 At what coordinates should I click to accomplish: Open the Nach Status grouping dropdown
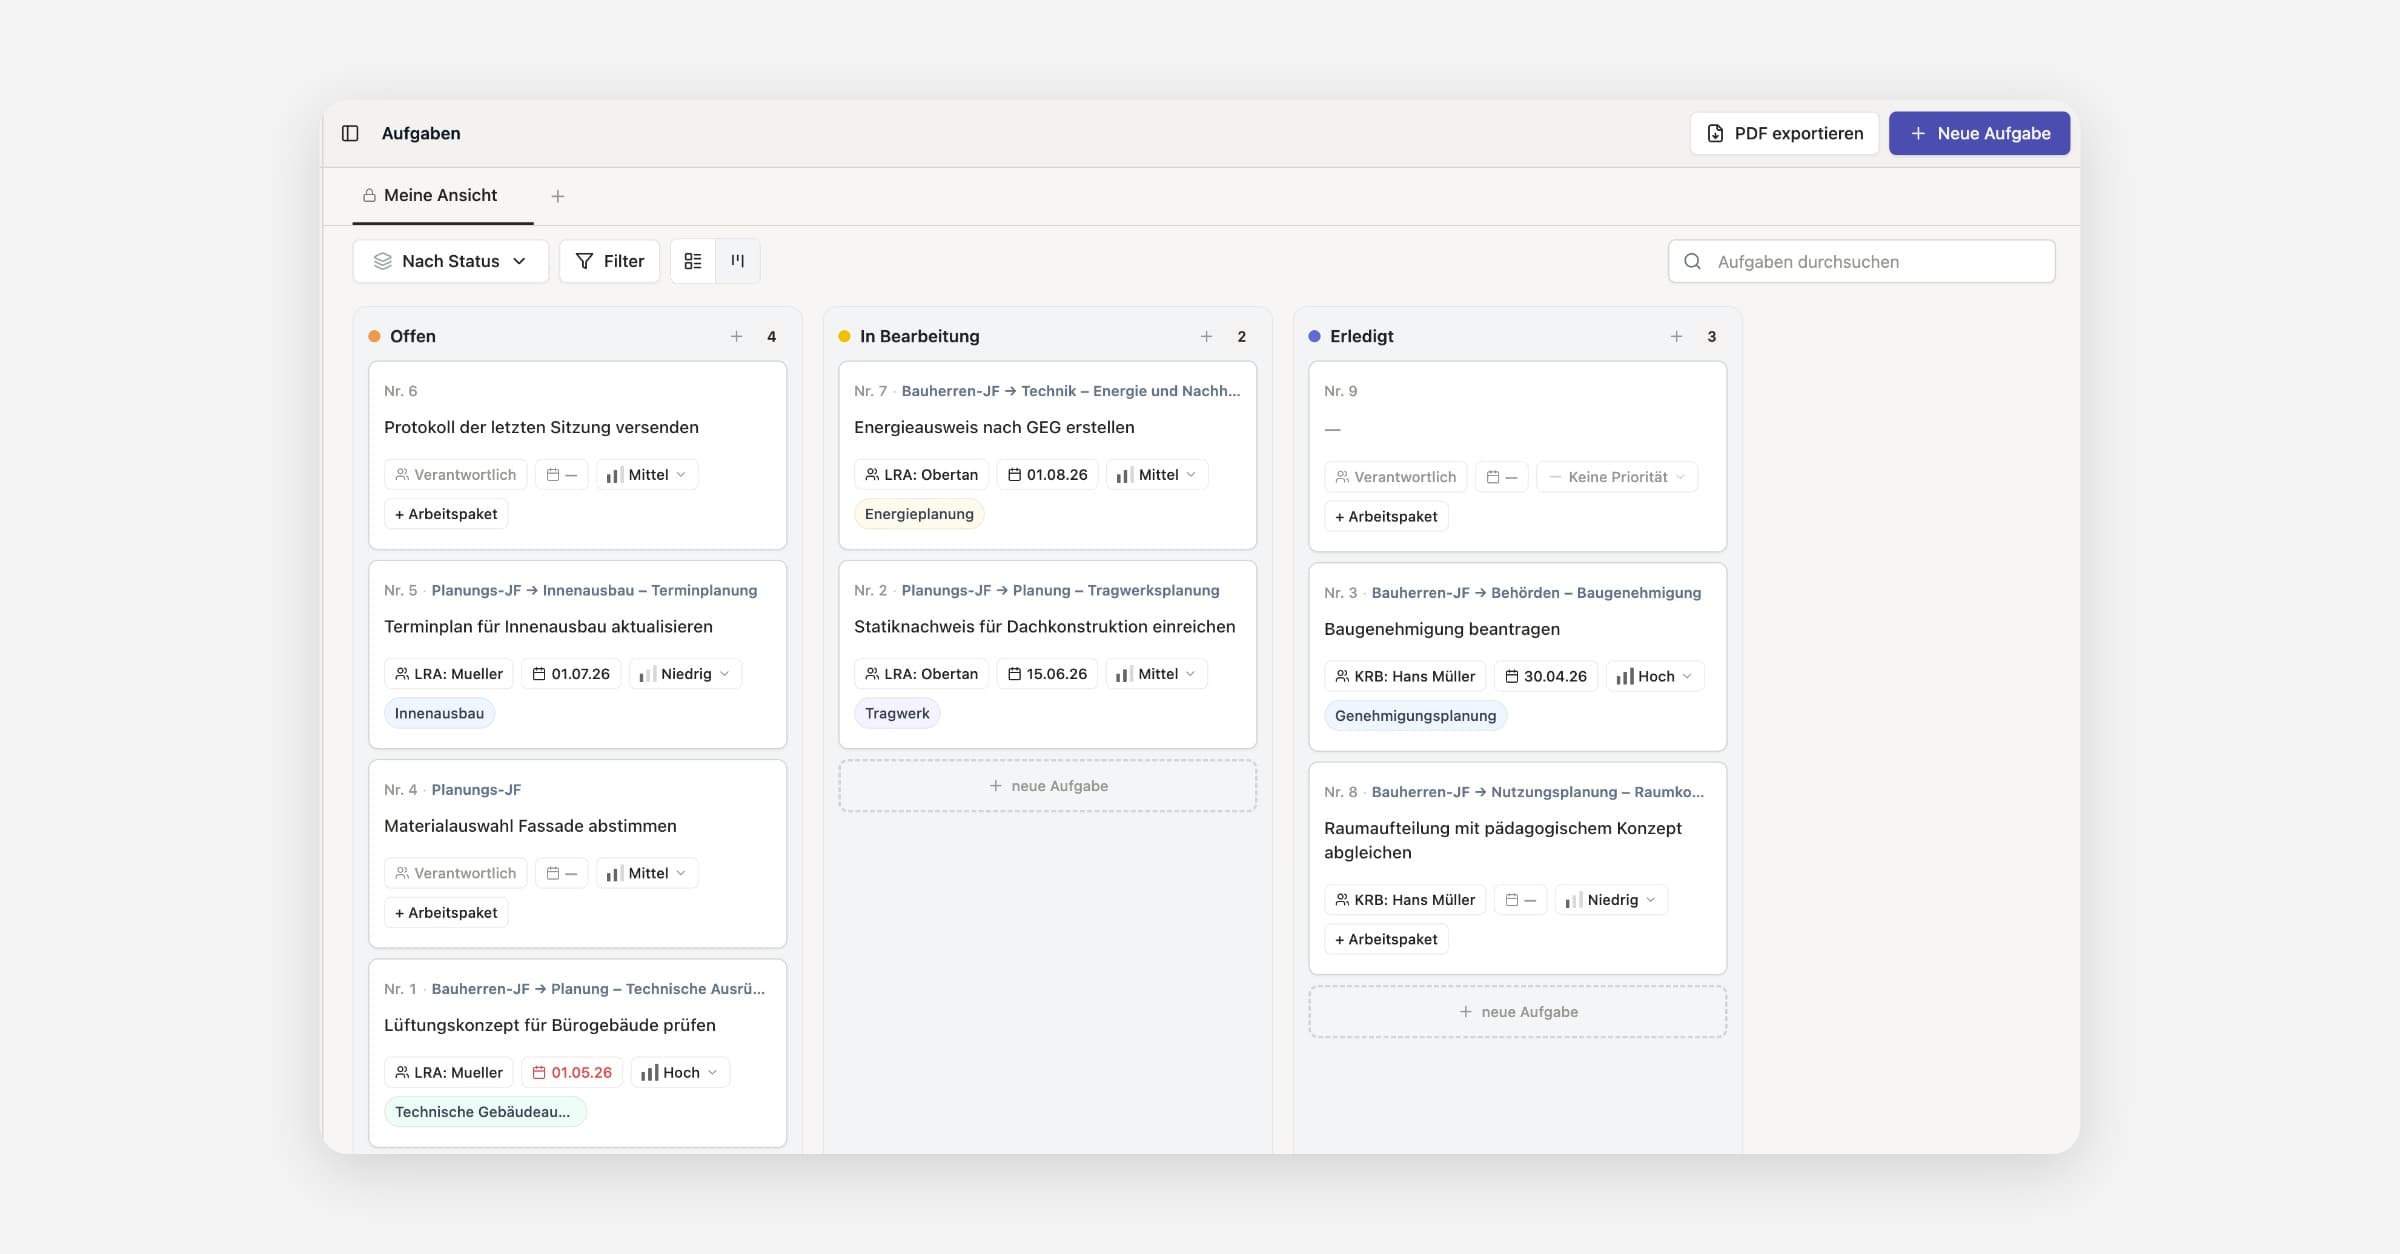[x=450, y=261]
